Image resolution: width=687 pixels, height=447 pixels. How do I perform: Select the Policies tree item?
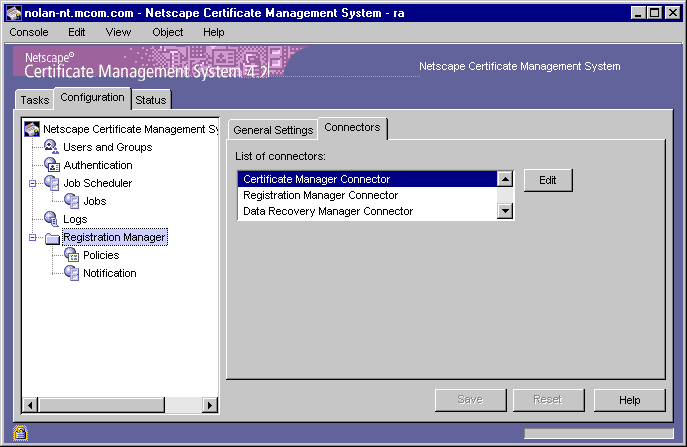tap(101, 255)
